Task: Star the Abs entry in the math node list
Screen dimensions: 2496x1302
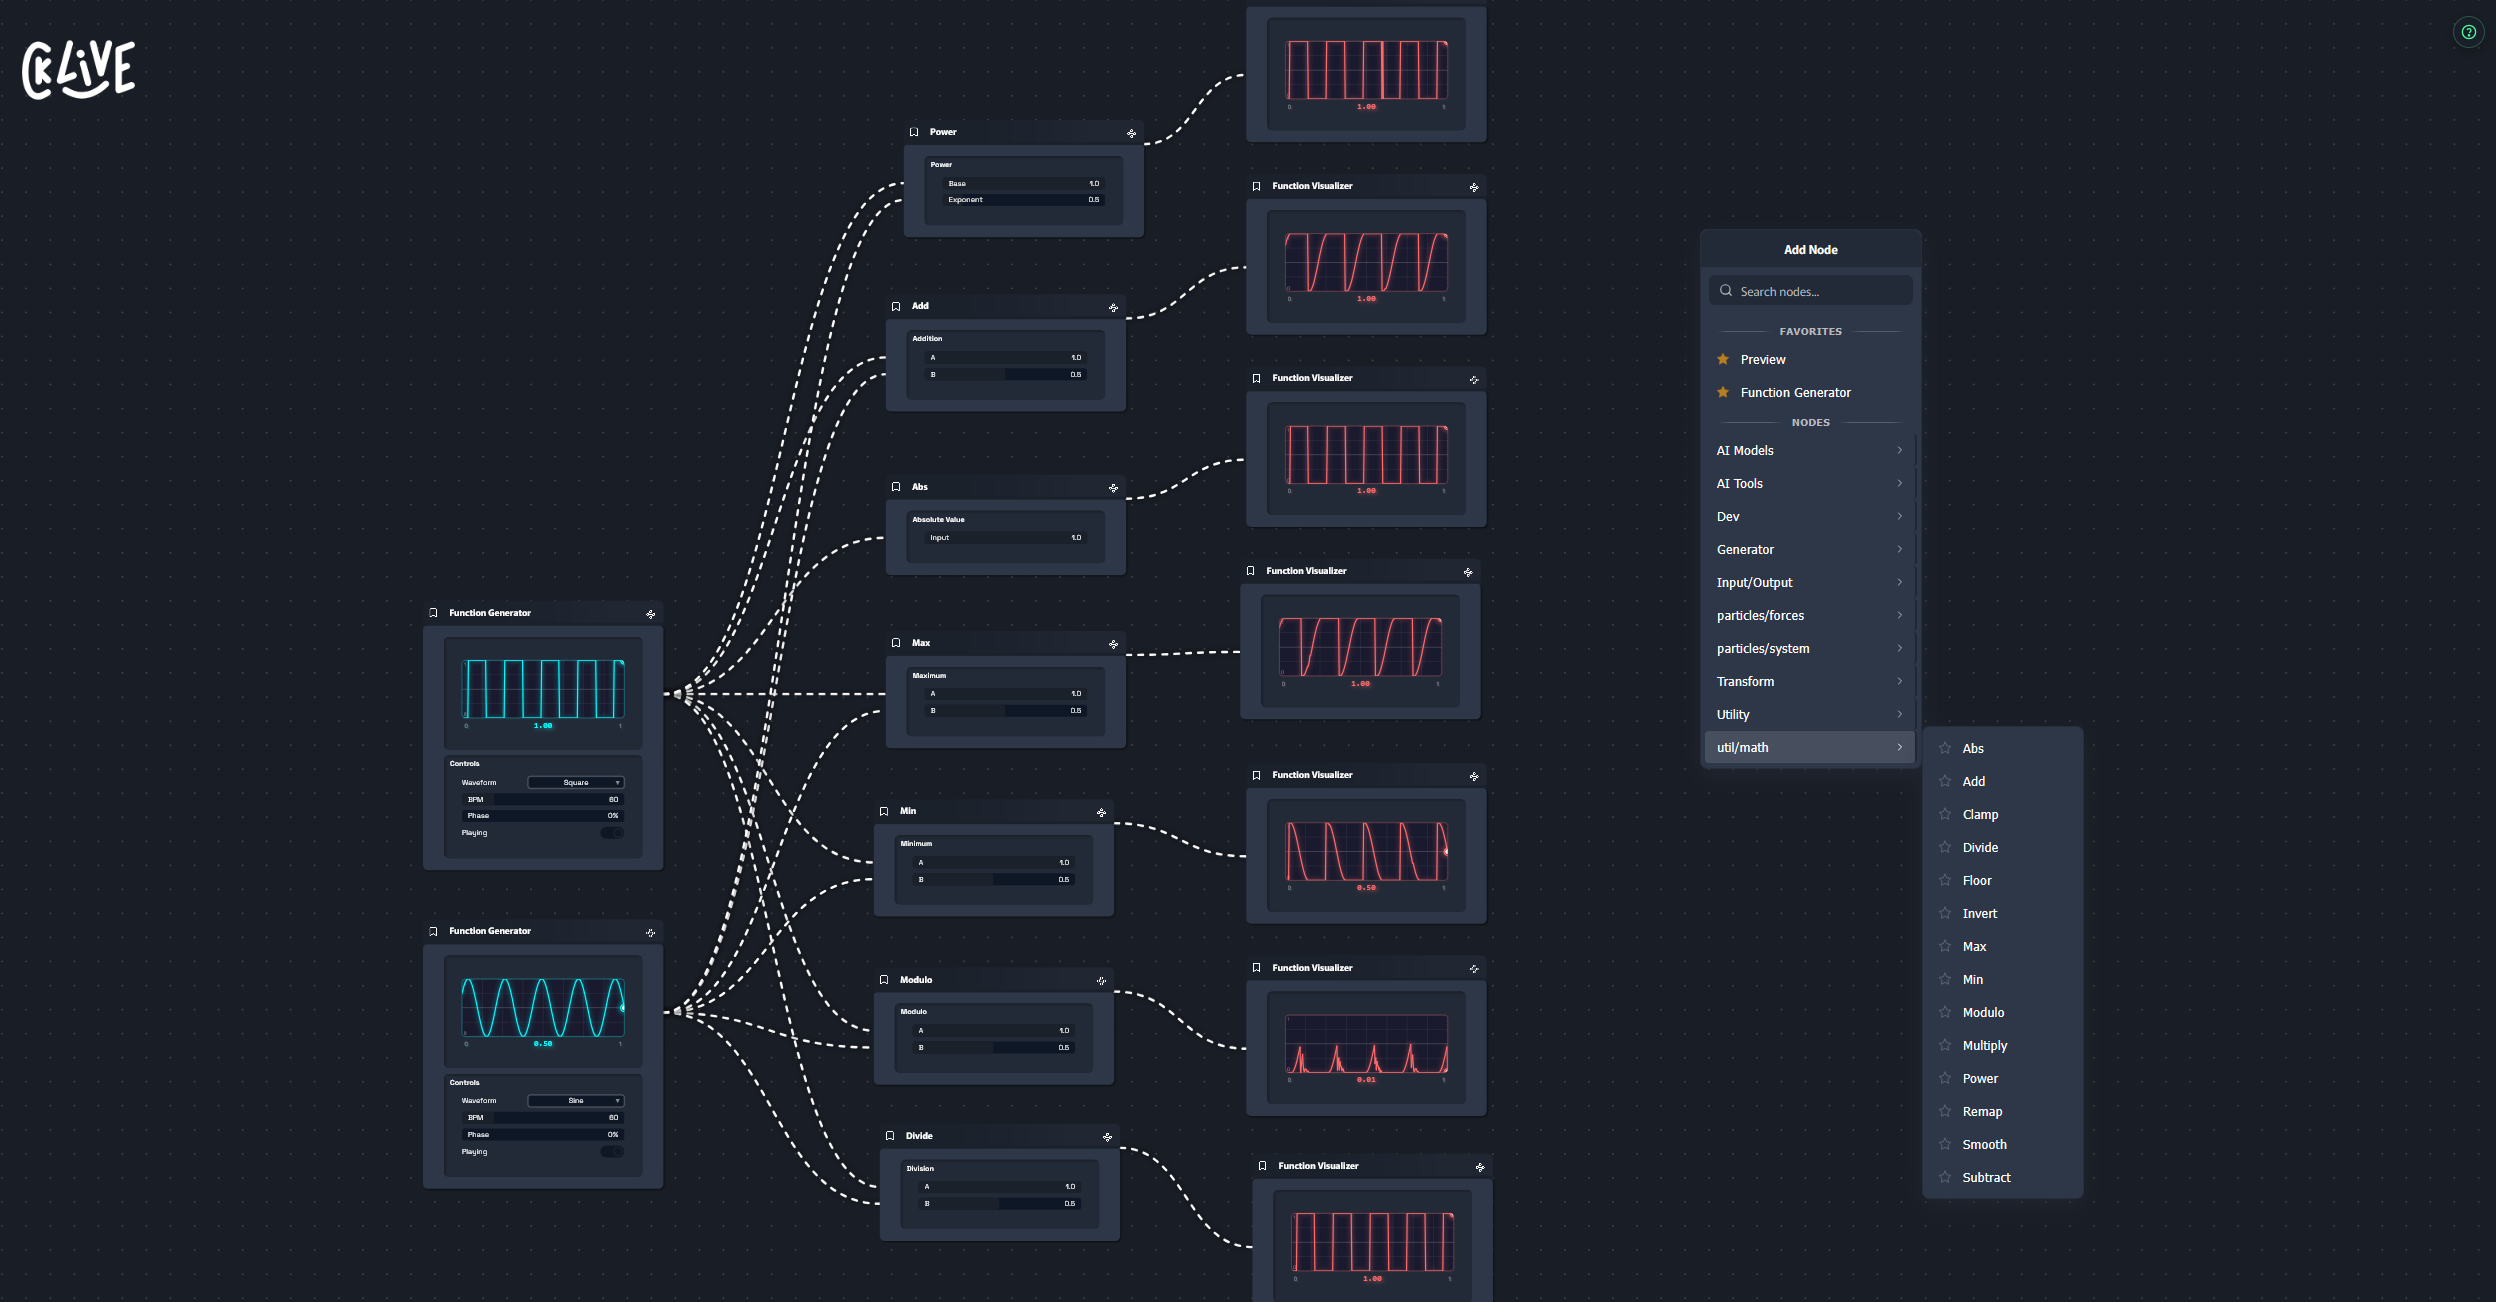Action: click(x=1944, y=748)
